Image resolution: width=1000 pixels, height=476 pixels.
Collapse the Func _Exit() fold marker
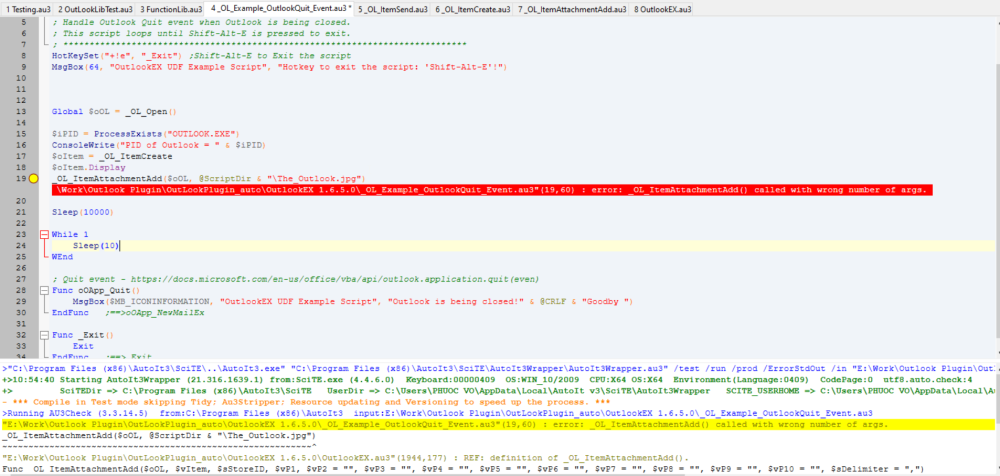tap(44, 335)
